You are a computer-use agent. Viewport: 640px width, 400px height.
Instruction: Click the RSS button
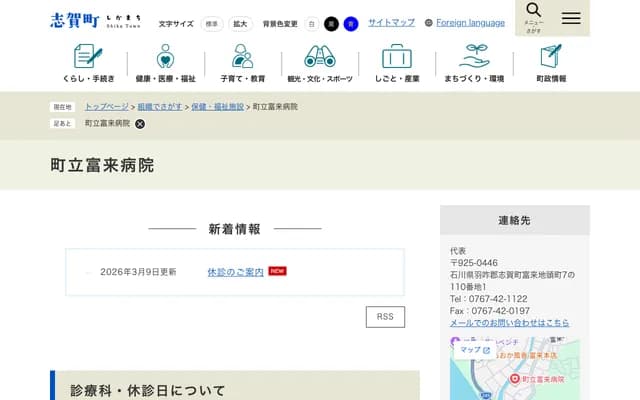click(x=385, y=317)
